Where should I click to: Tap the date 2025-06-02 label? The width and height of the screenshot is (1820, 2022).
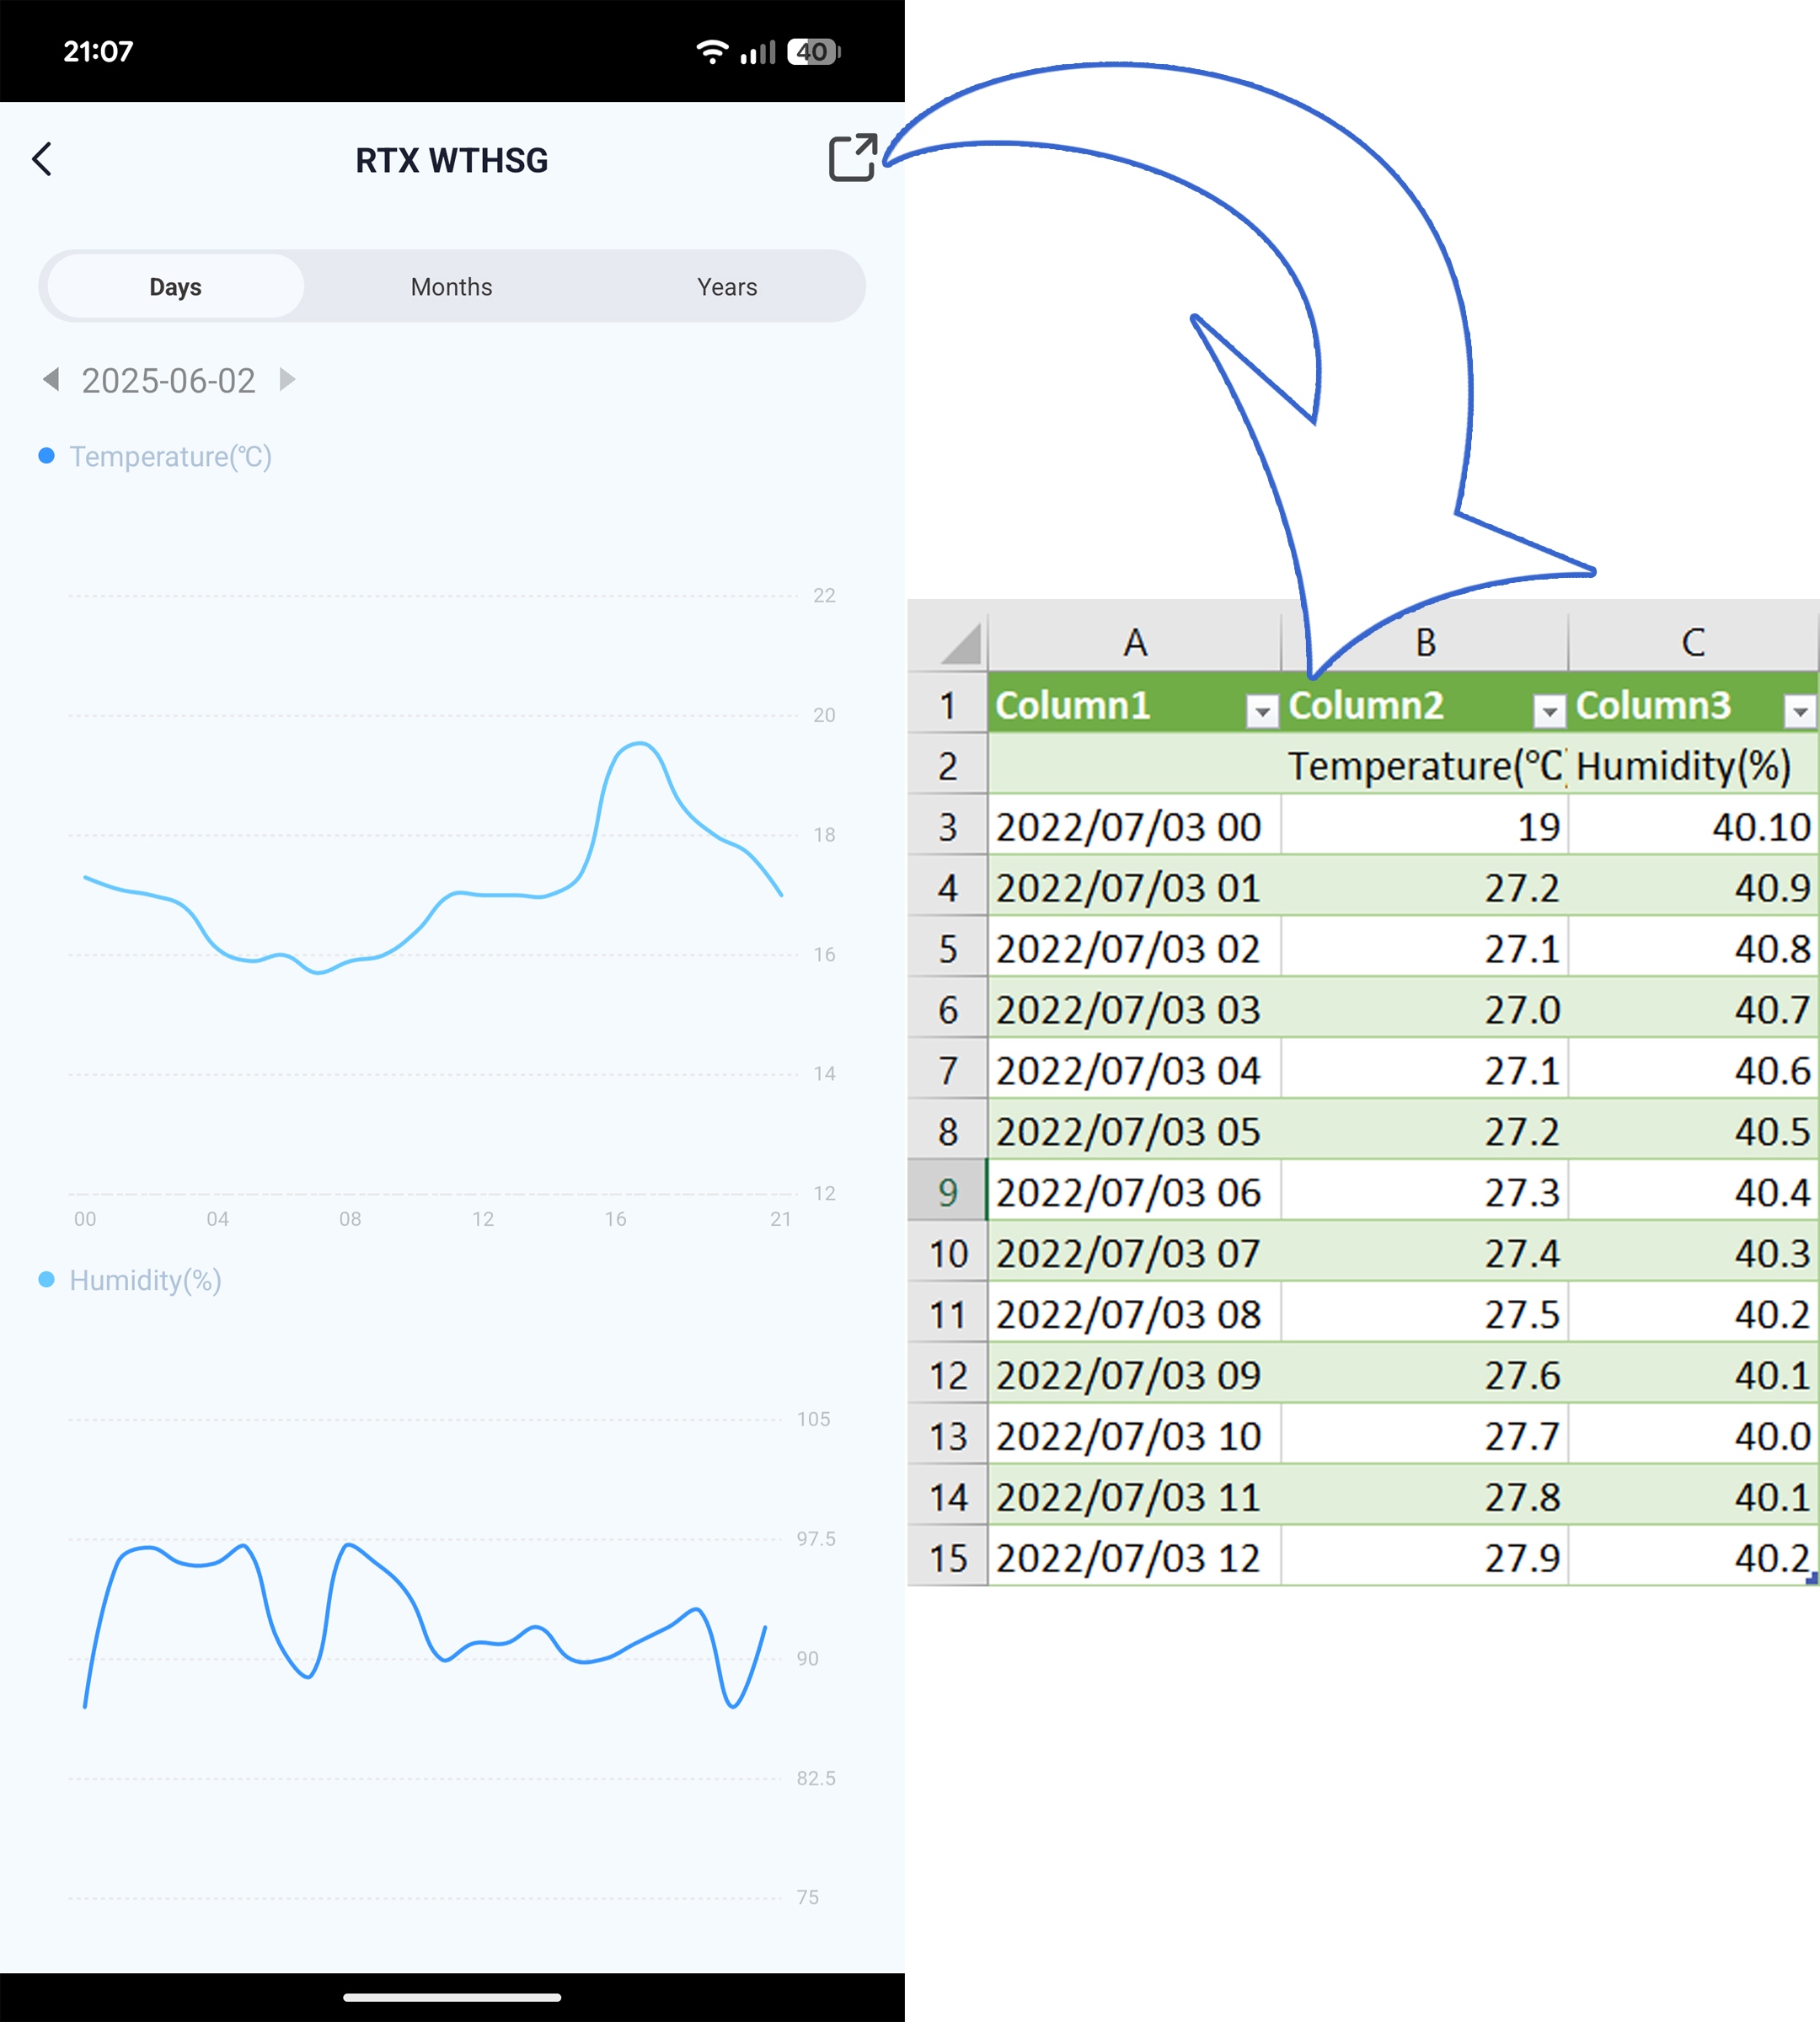[168, 380]
